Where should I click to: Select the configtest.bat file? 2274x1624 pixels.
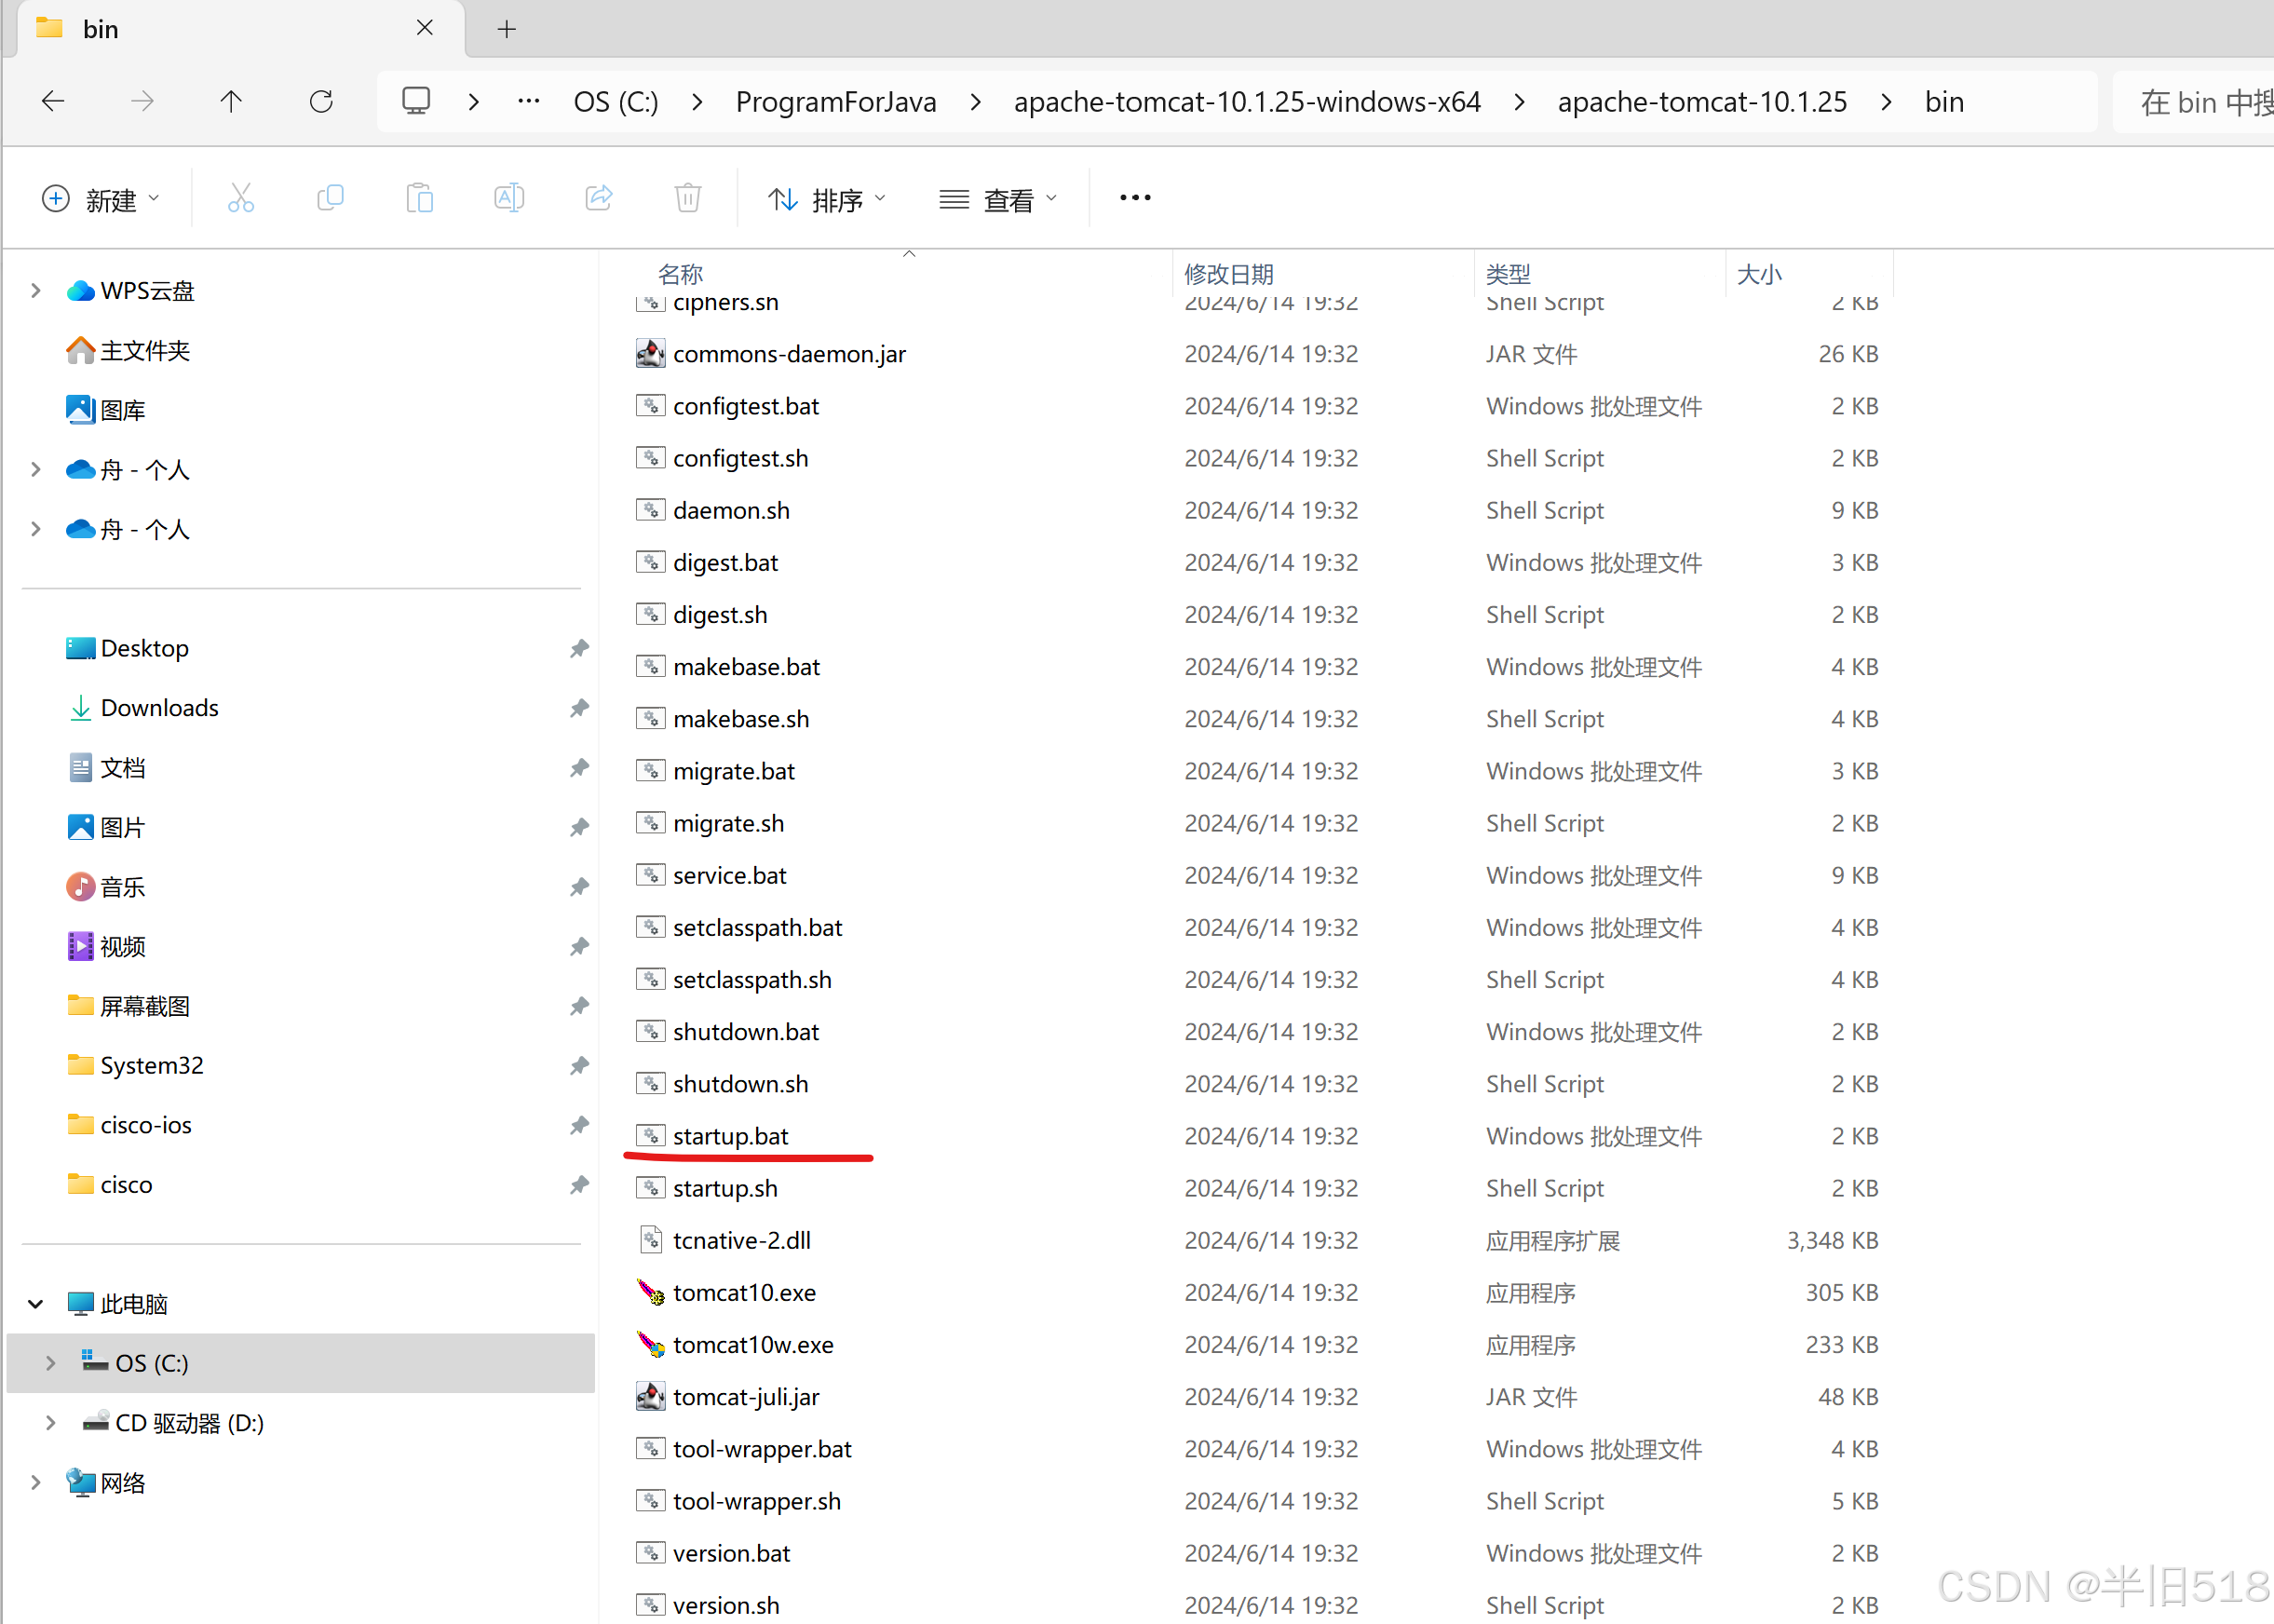746,406
